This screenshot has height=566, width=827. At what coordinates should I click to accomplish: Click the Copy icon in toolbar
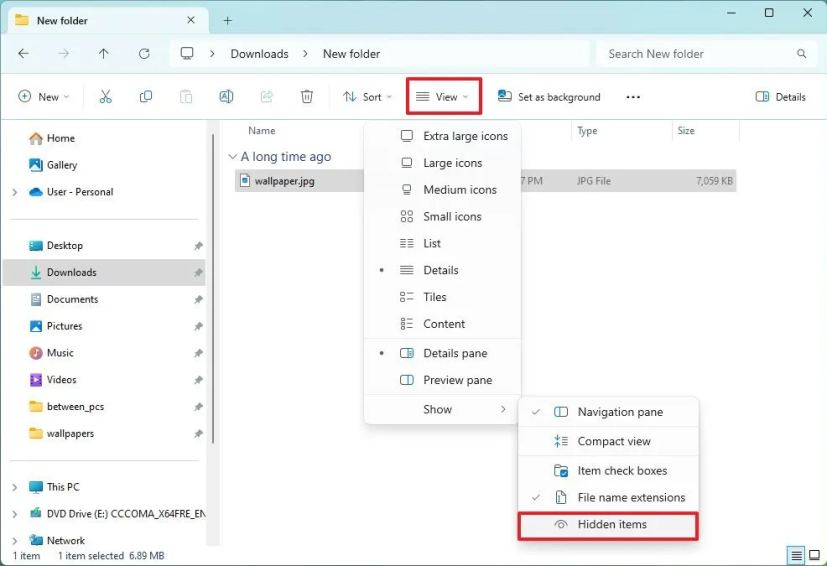click(146, 97)
